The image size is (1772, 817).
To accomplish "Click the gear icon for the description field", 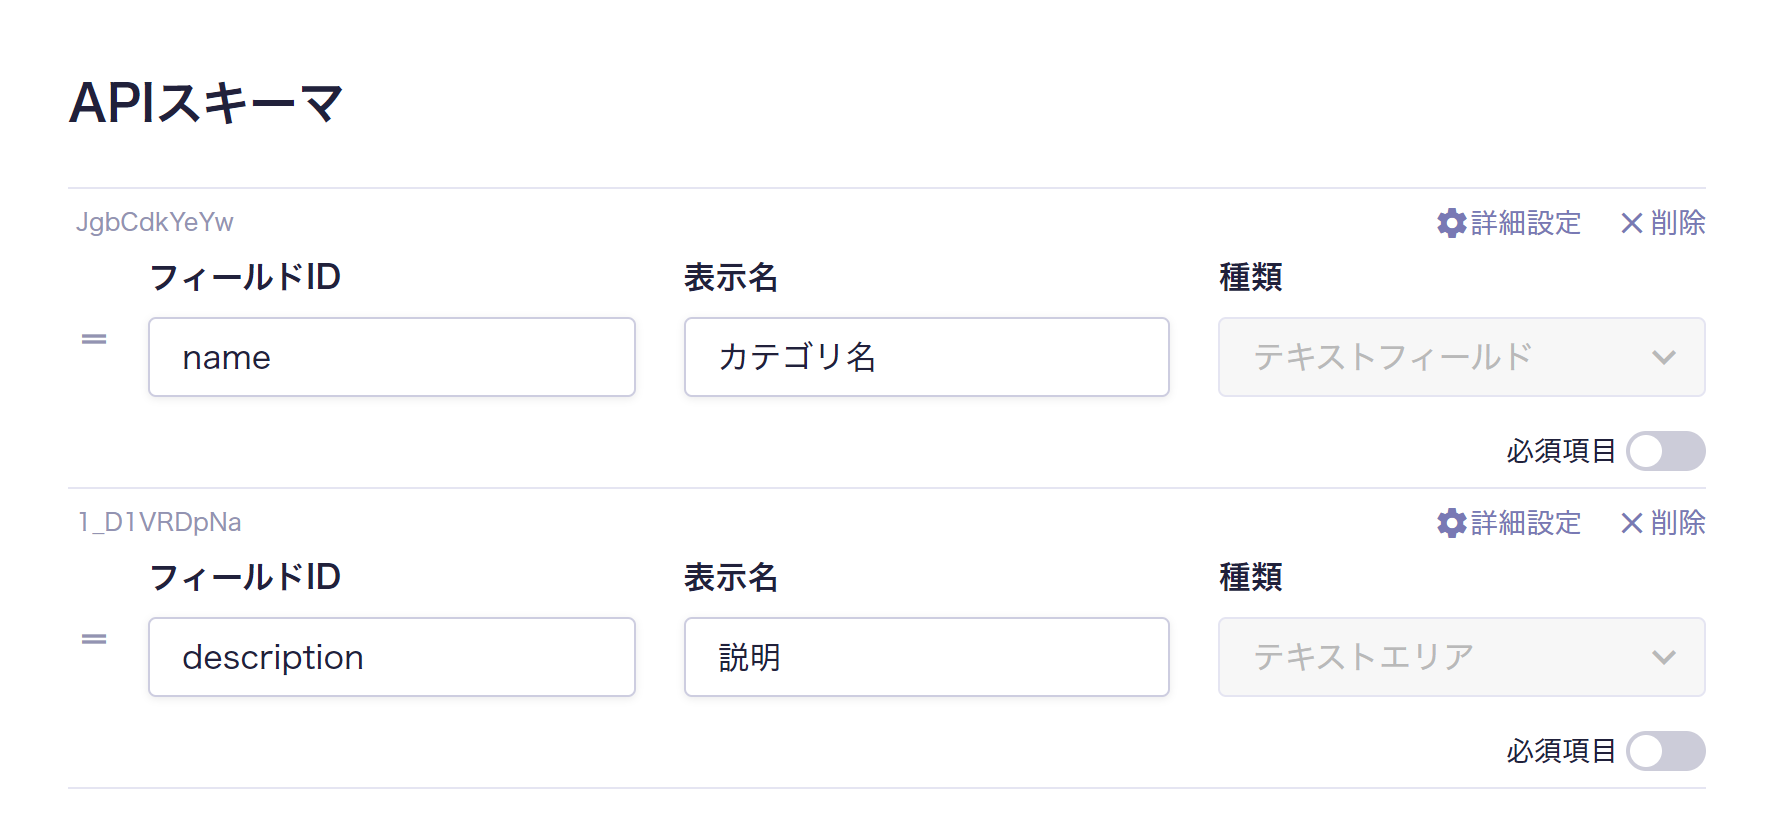I will click(x=1451, y=523).
